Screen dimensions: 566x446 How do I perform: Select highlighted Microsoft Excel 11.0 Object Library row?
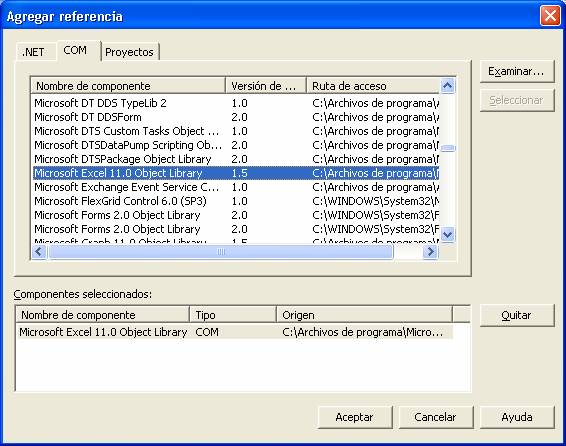236,173
